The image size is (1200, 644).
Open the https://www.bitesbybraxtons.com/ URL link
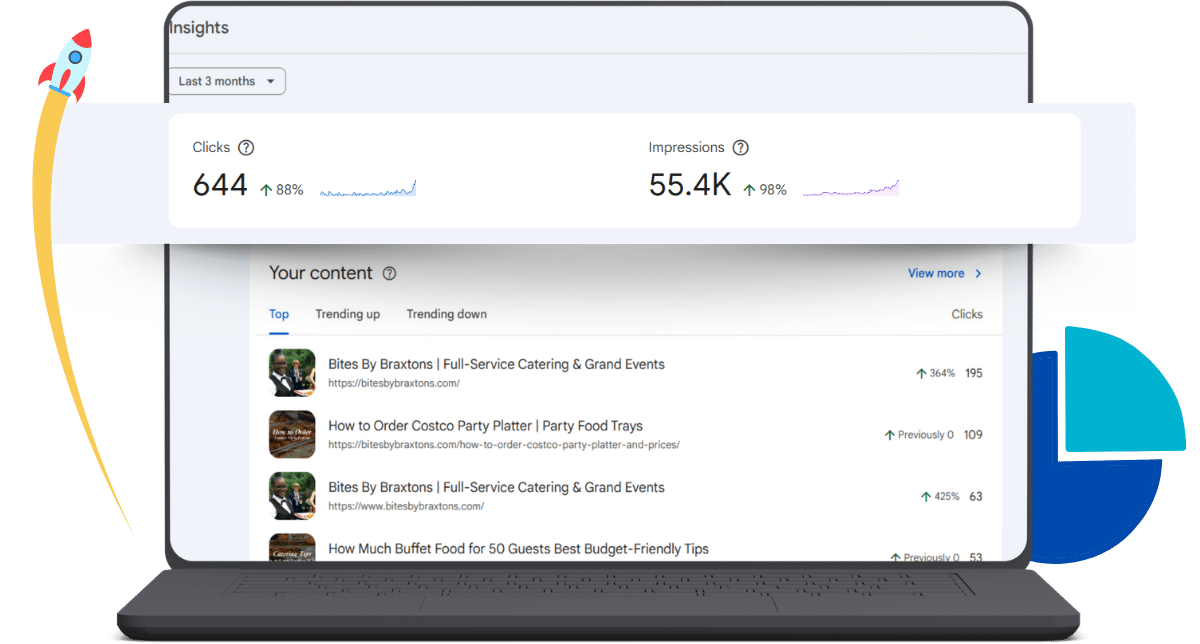[x=405, y=506]
